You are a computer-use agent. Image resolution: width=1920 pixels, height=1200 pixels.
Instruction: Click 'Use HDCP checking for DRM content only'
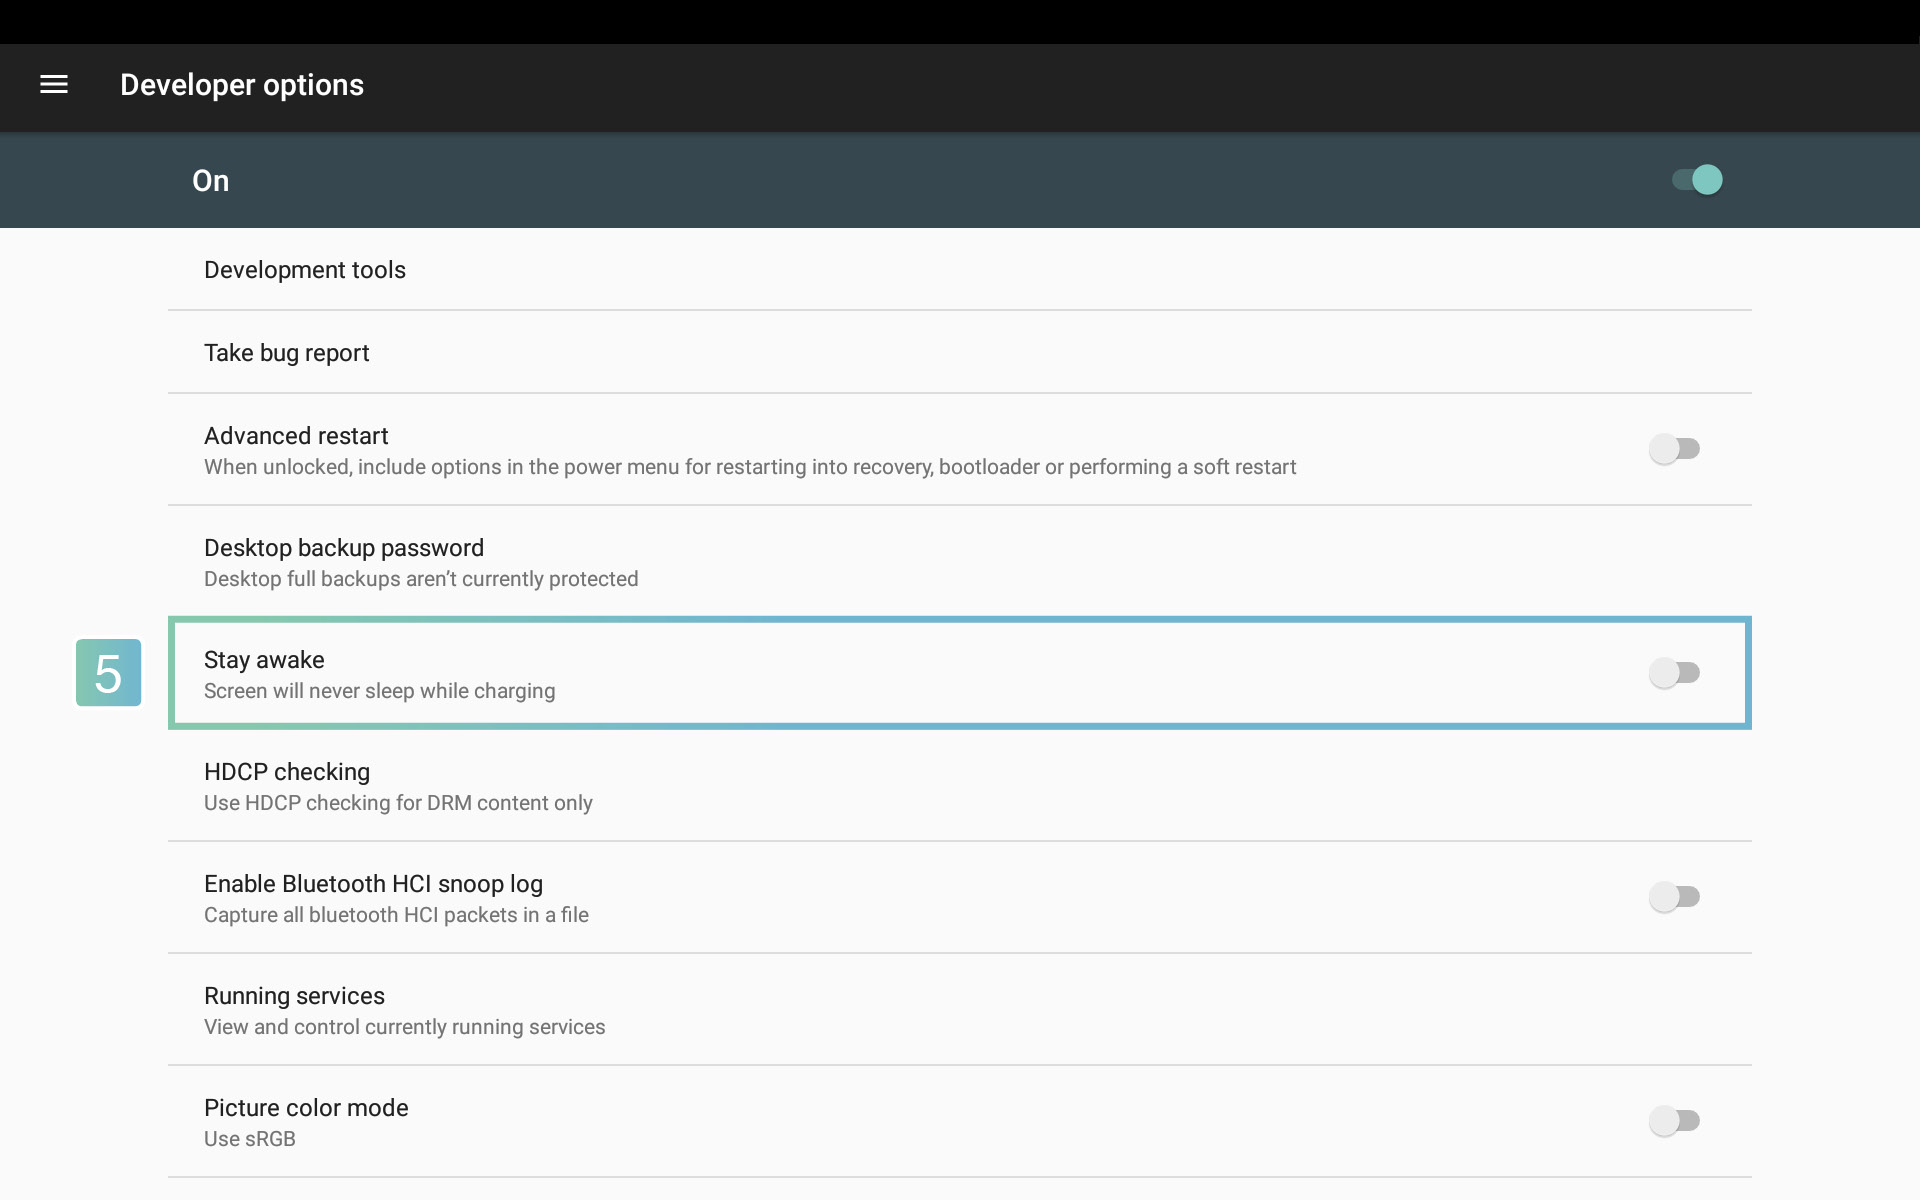pos(398,803)
